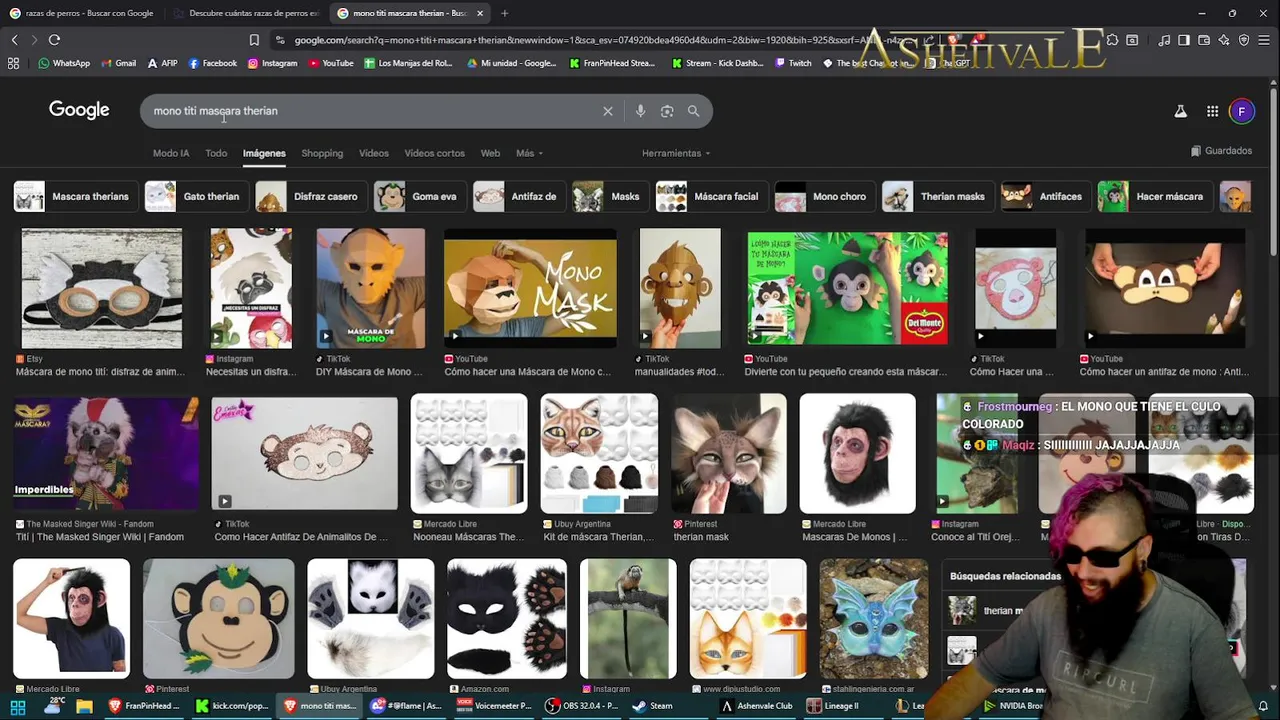Viewport: 1280px width, 720px height.
Task: Open YouTube bookmark
Action: (x=331, y=63)
